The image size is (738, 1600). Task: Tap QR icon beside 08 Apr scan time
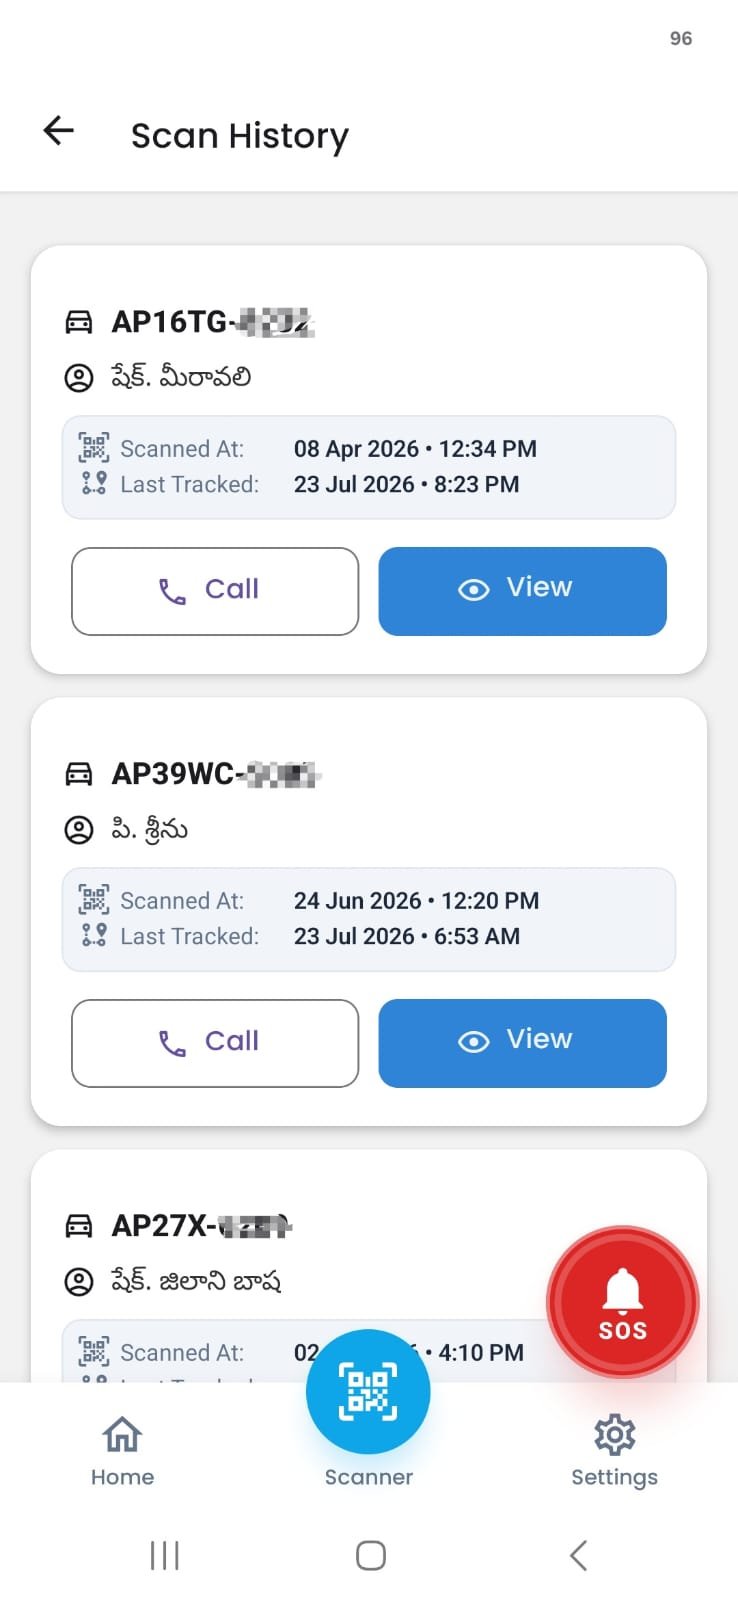(94, 448)
